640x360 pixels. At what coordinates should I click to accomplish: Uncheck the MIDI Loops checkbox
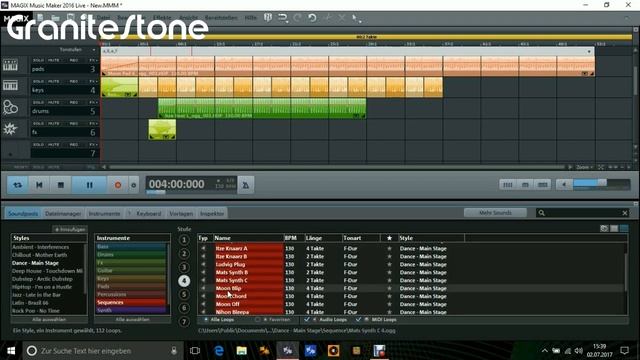point(358,320)
